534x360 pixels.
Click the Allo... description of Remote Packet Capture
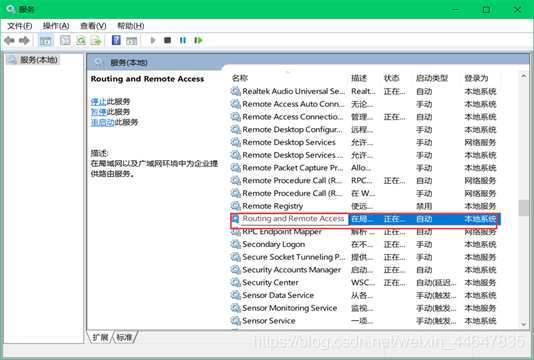coord(361,168)
